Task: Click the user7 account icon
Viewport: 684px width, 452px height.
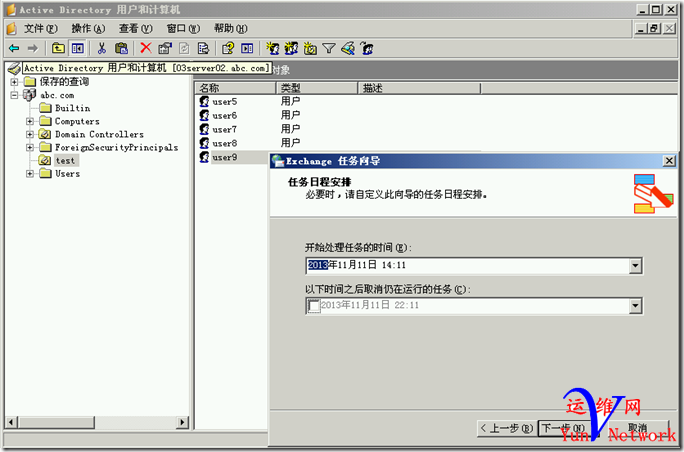Action: pyautogui.click(x=204, y=130)
